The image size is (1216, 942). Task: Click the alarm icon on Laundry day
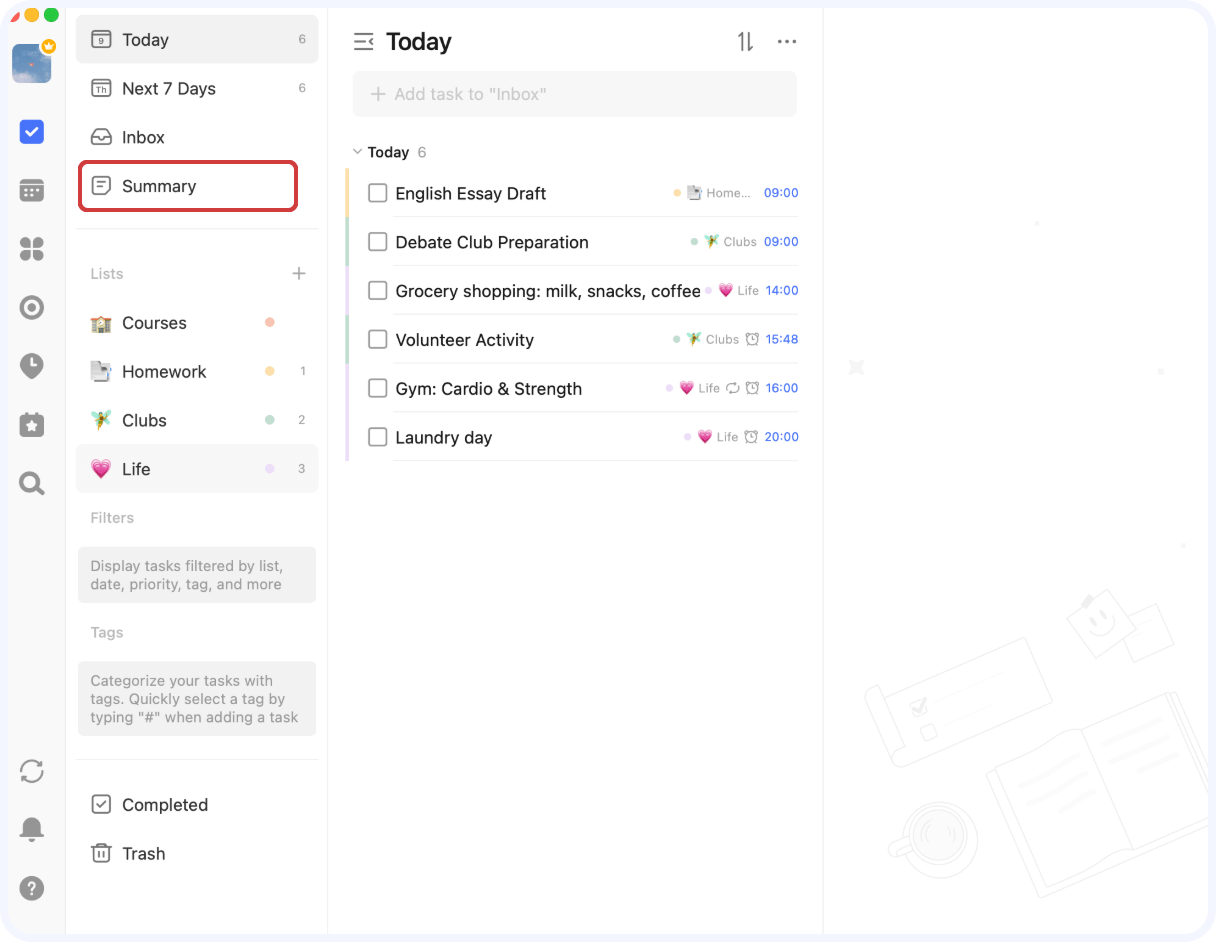tap(751, 437)
